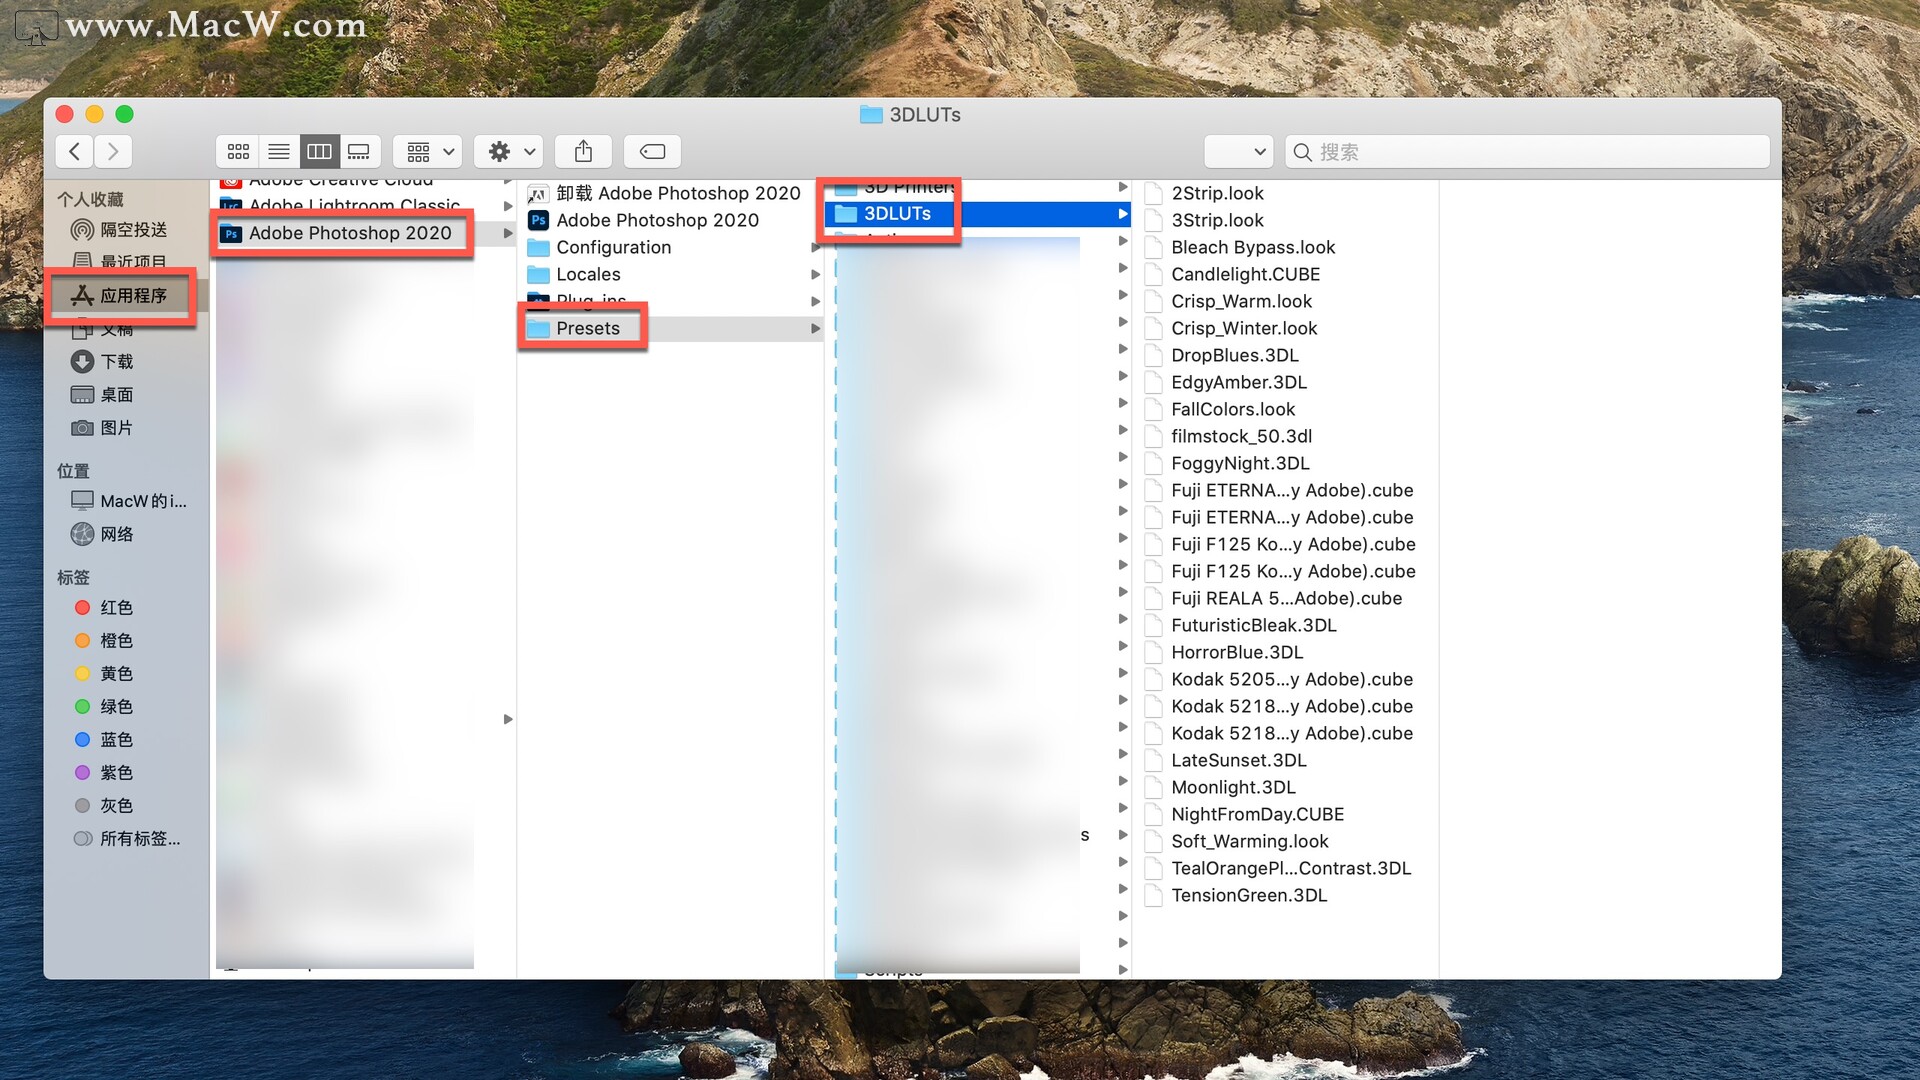Switch to icon view in toolbar
Viewport: 1920px width, 1080px height.
(238, 152)
